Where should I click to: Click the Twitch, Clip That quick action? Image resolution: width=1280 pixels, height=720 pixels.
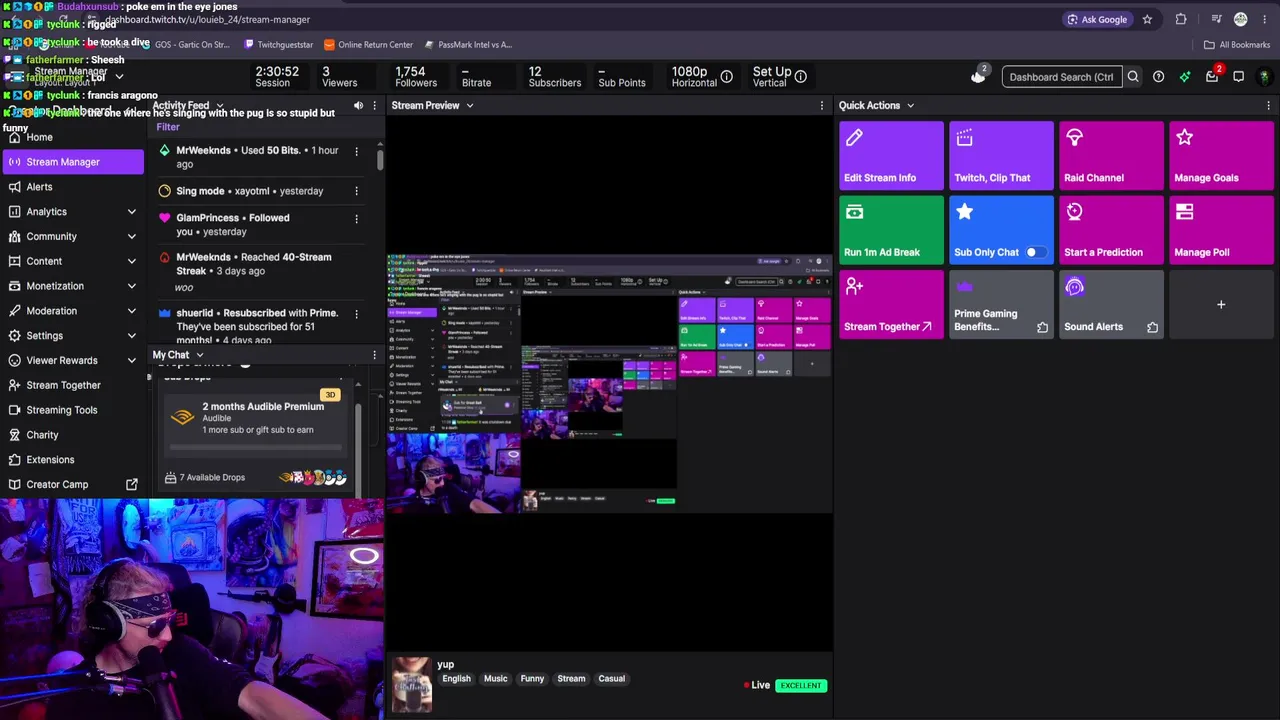1001,156
